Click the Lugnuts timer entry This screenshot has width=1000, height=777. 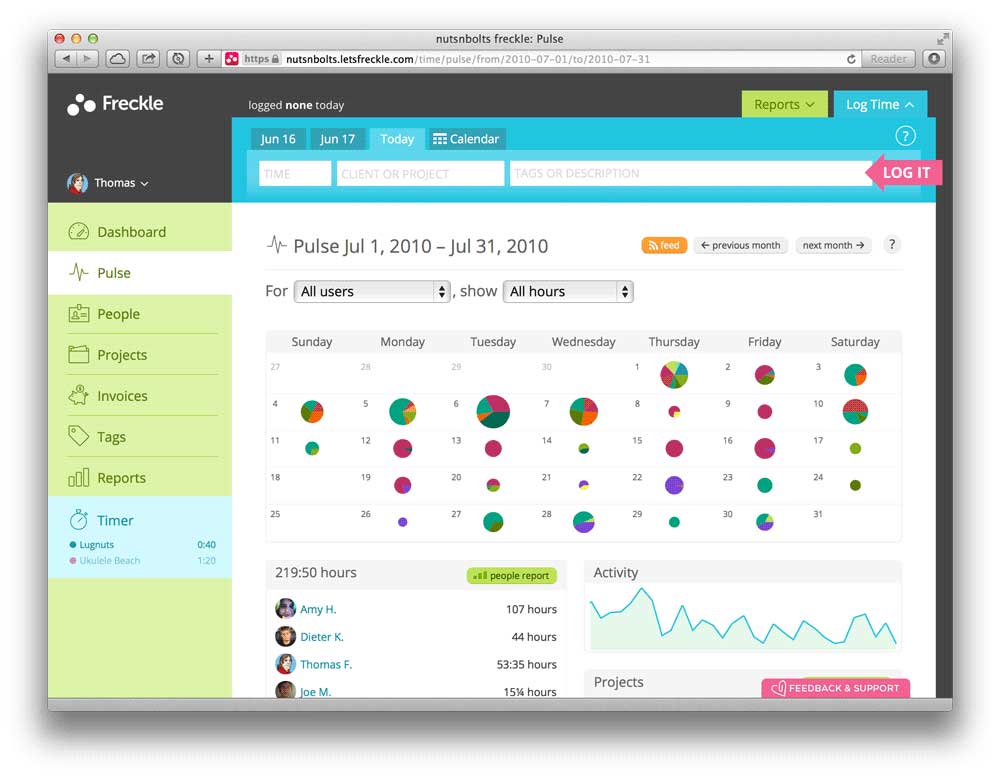coord(142,545)
